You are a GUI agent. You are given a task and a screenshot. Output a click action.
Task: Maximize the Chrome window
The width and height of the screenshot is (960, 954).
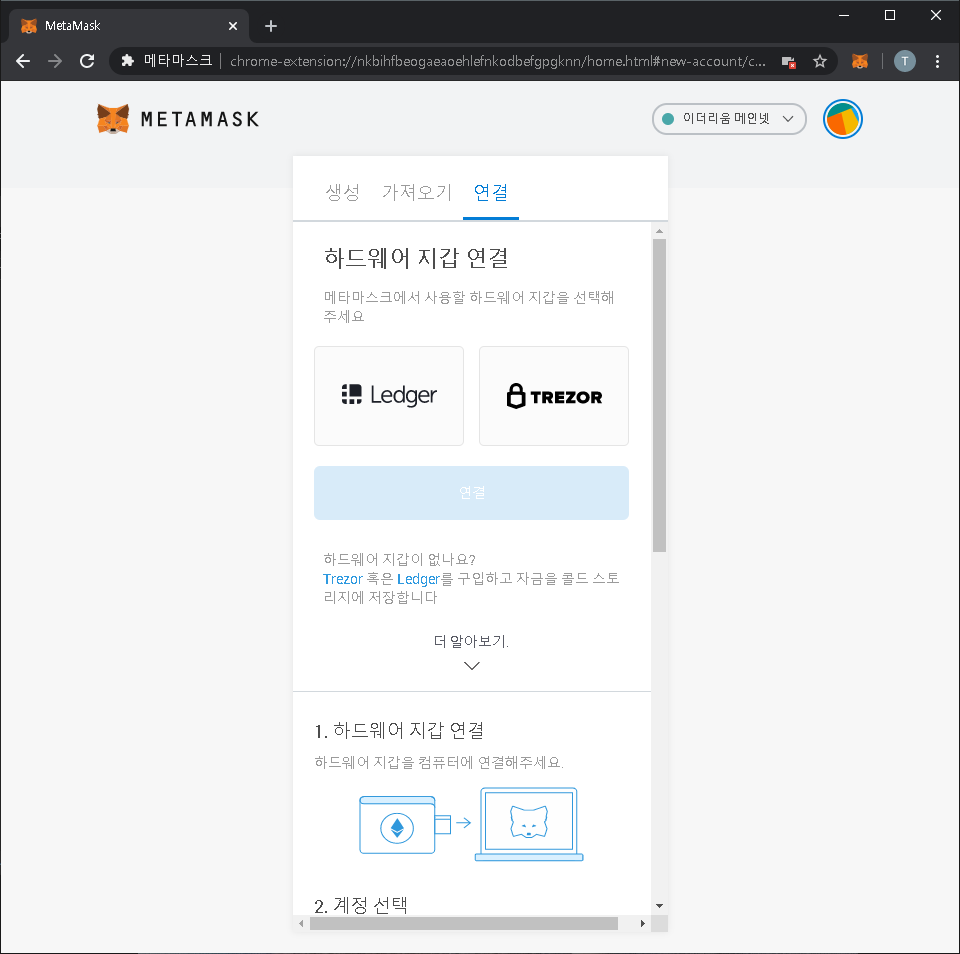click(890, 15)
